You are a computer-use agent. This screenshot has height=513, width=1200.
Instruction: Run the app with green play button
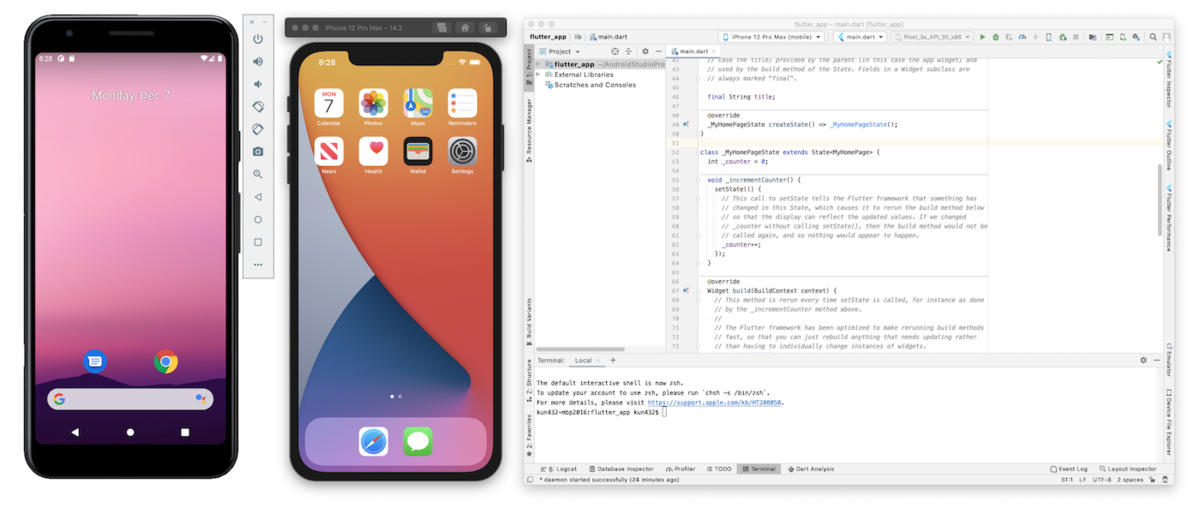[x=983, y=37]
